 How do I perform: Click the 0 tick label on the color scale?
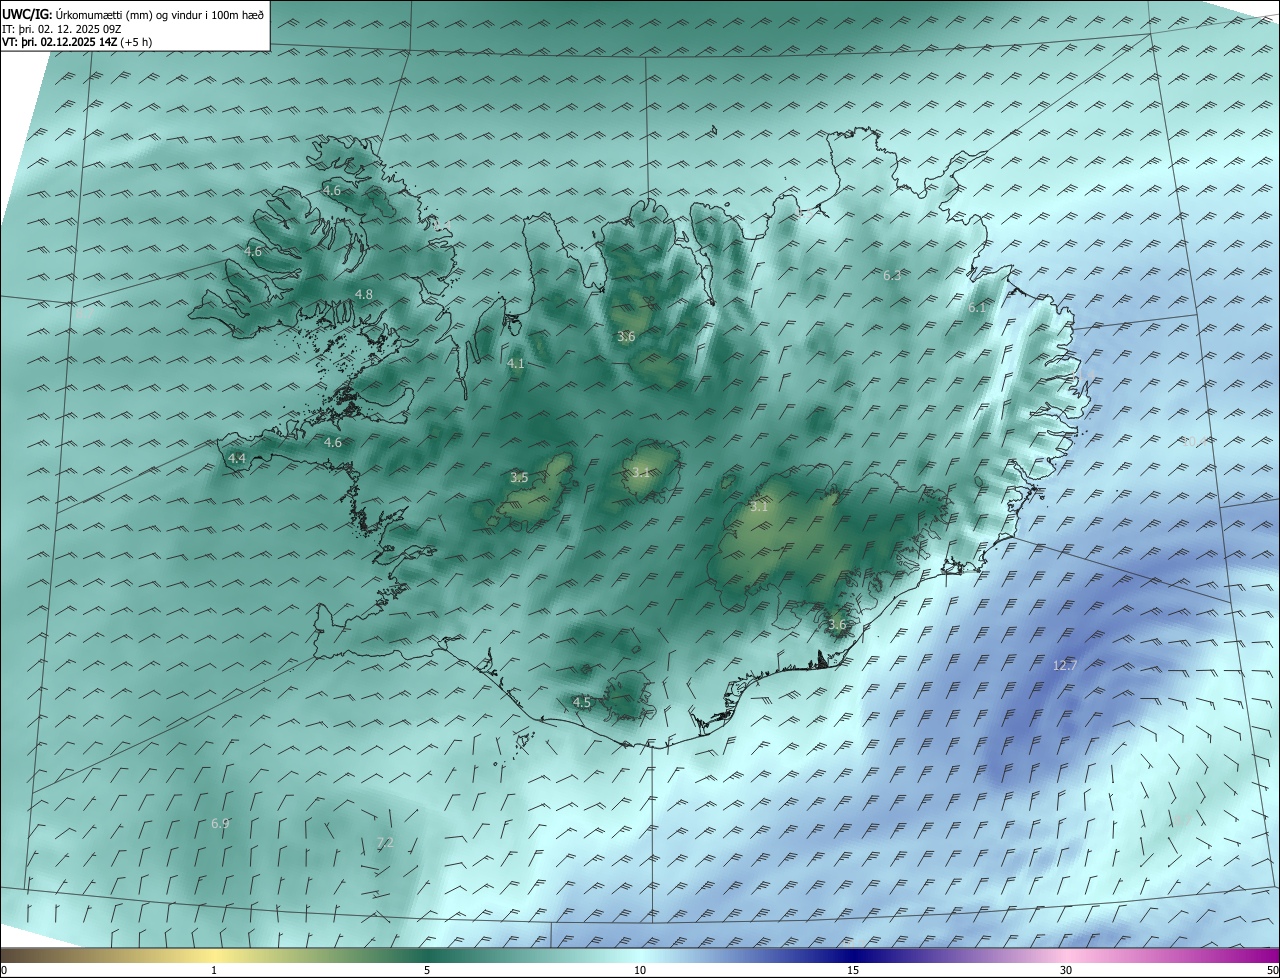point(4,970)
